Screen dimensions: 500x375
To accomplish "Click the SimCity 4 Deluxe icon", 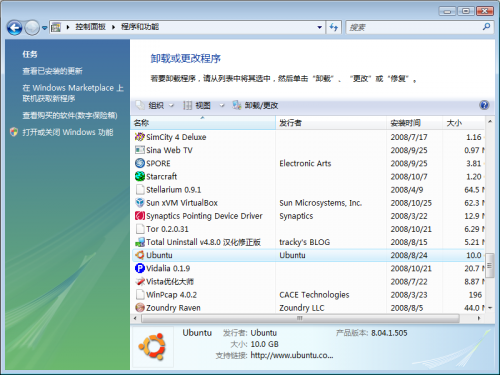I will (x=140, y=137).
